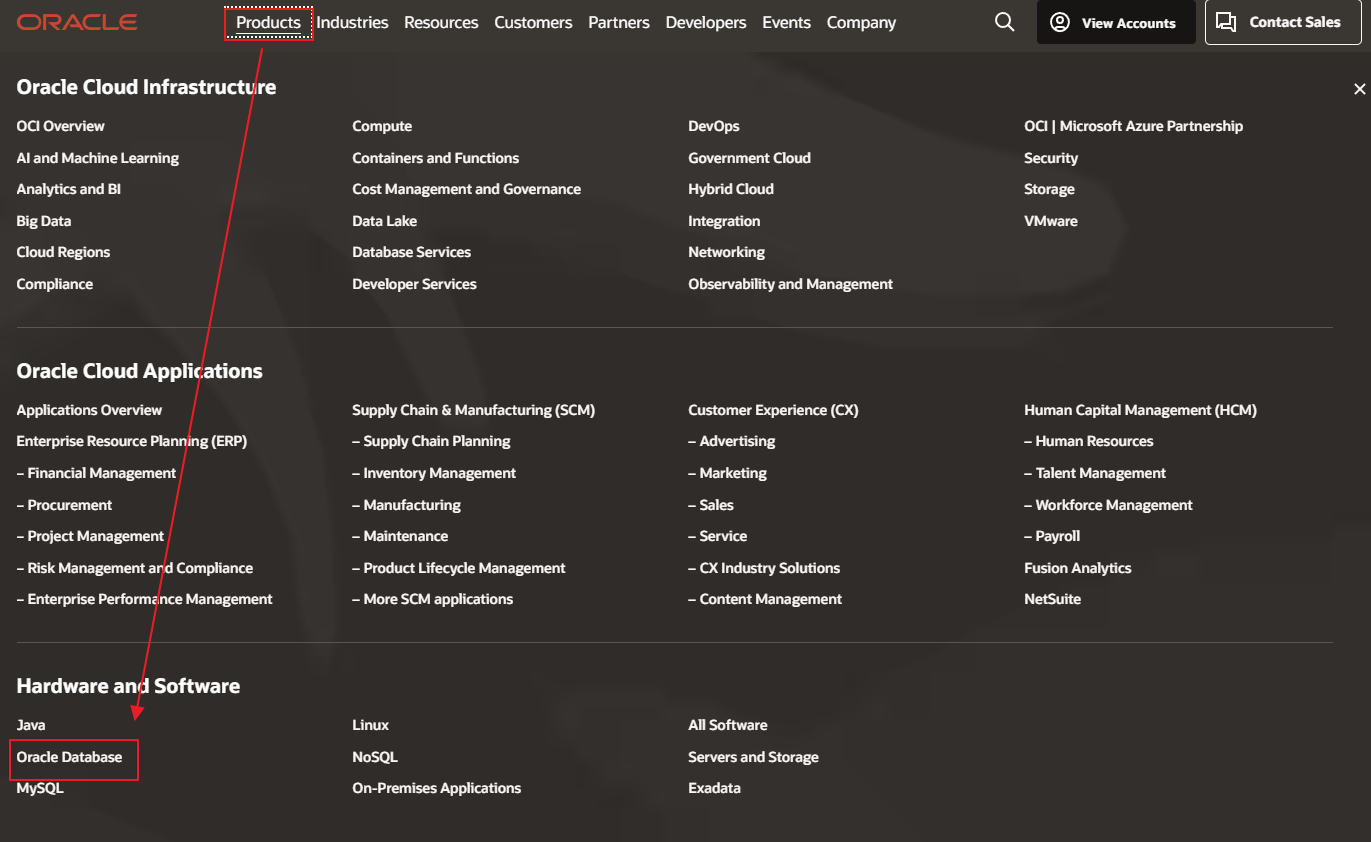Click the View Accounts button
Viewport: 1371px width, 842px height.
pyautogui.click(x=1116, y=22)
